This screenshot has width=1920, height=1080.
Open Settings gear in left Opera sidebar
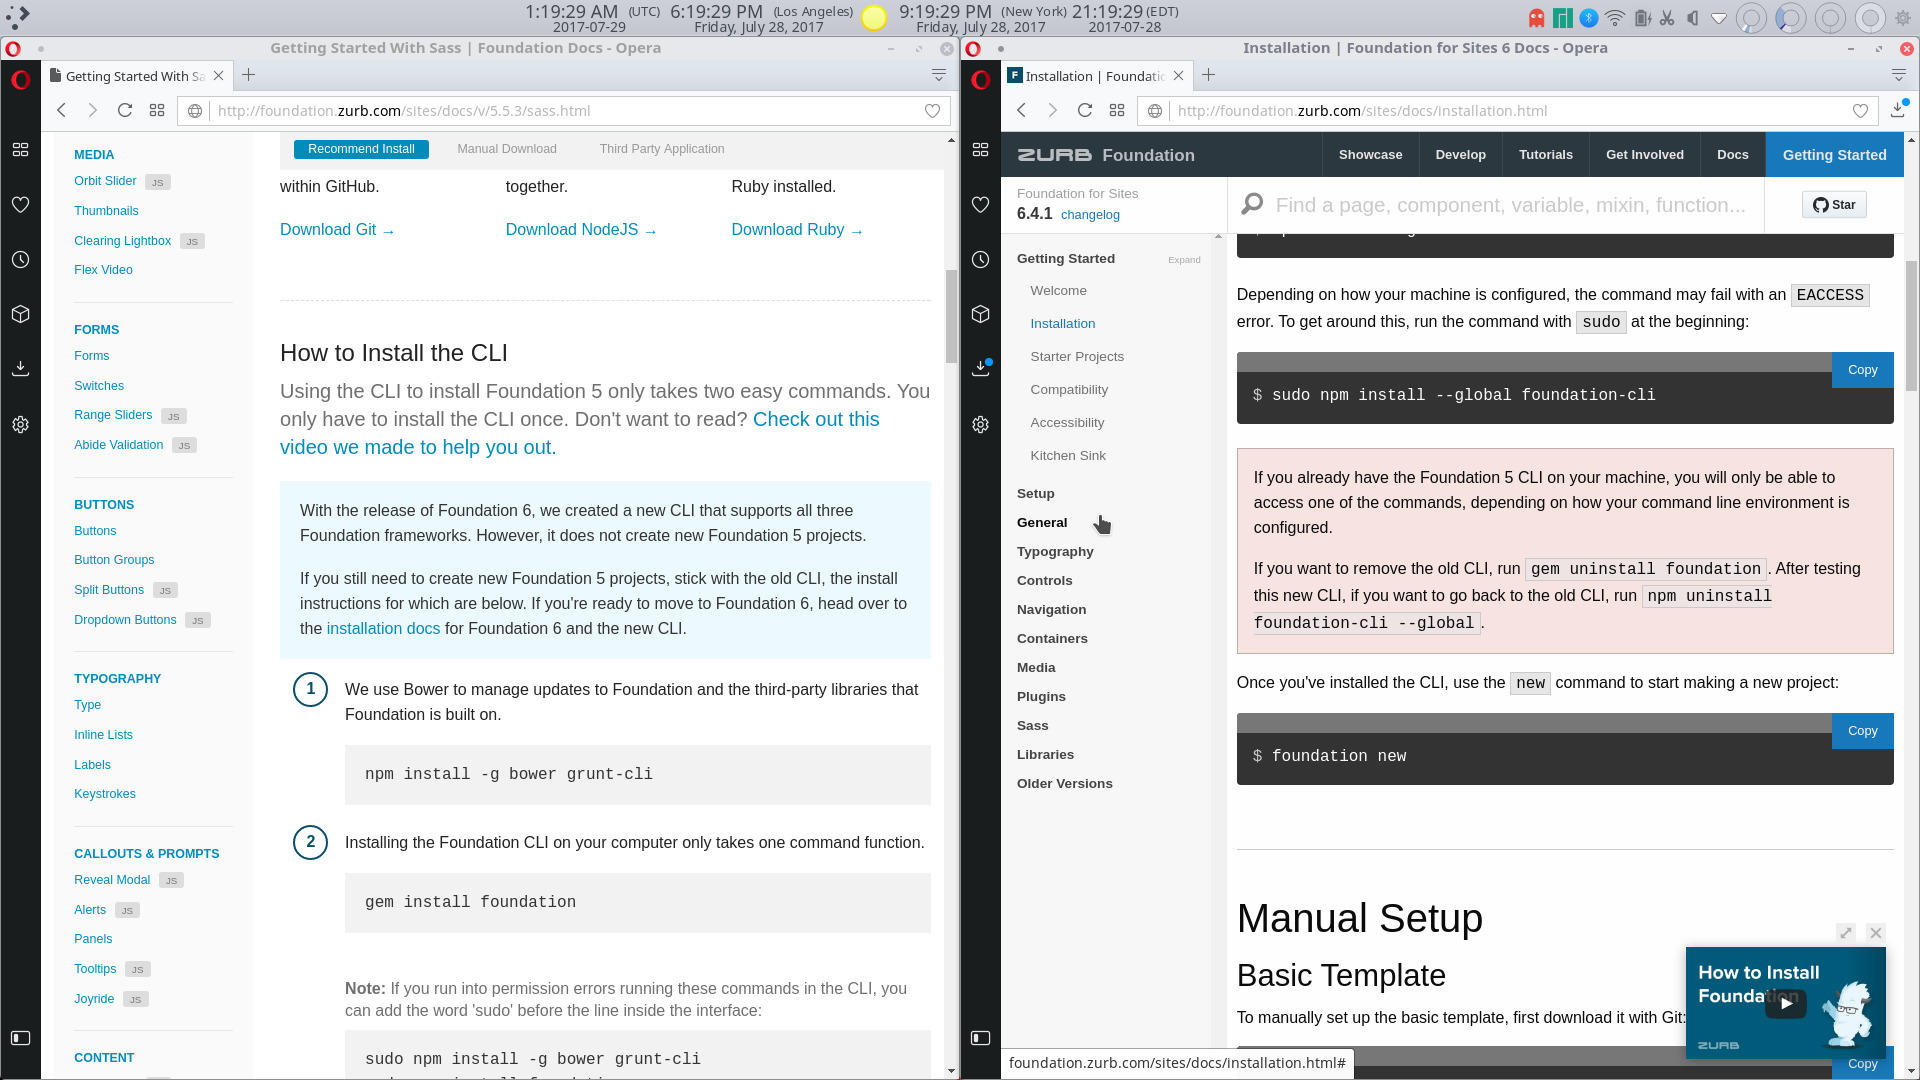pyautogui.click(x=20, y=425)
